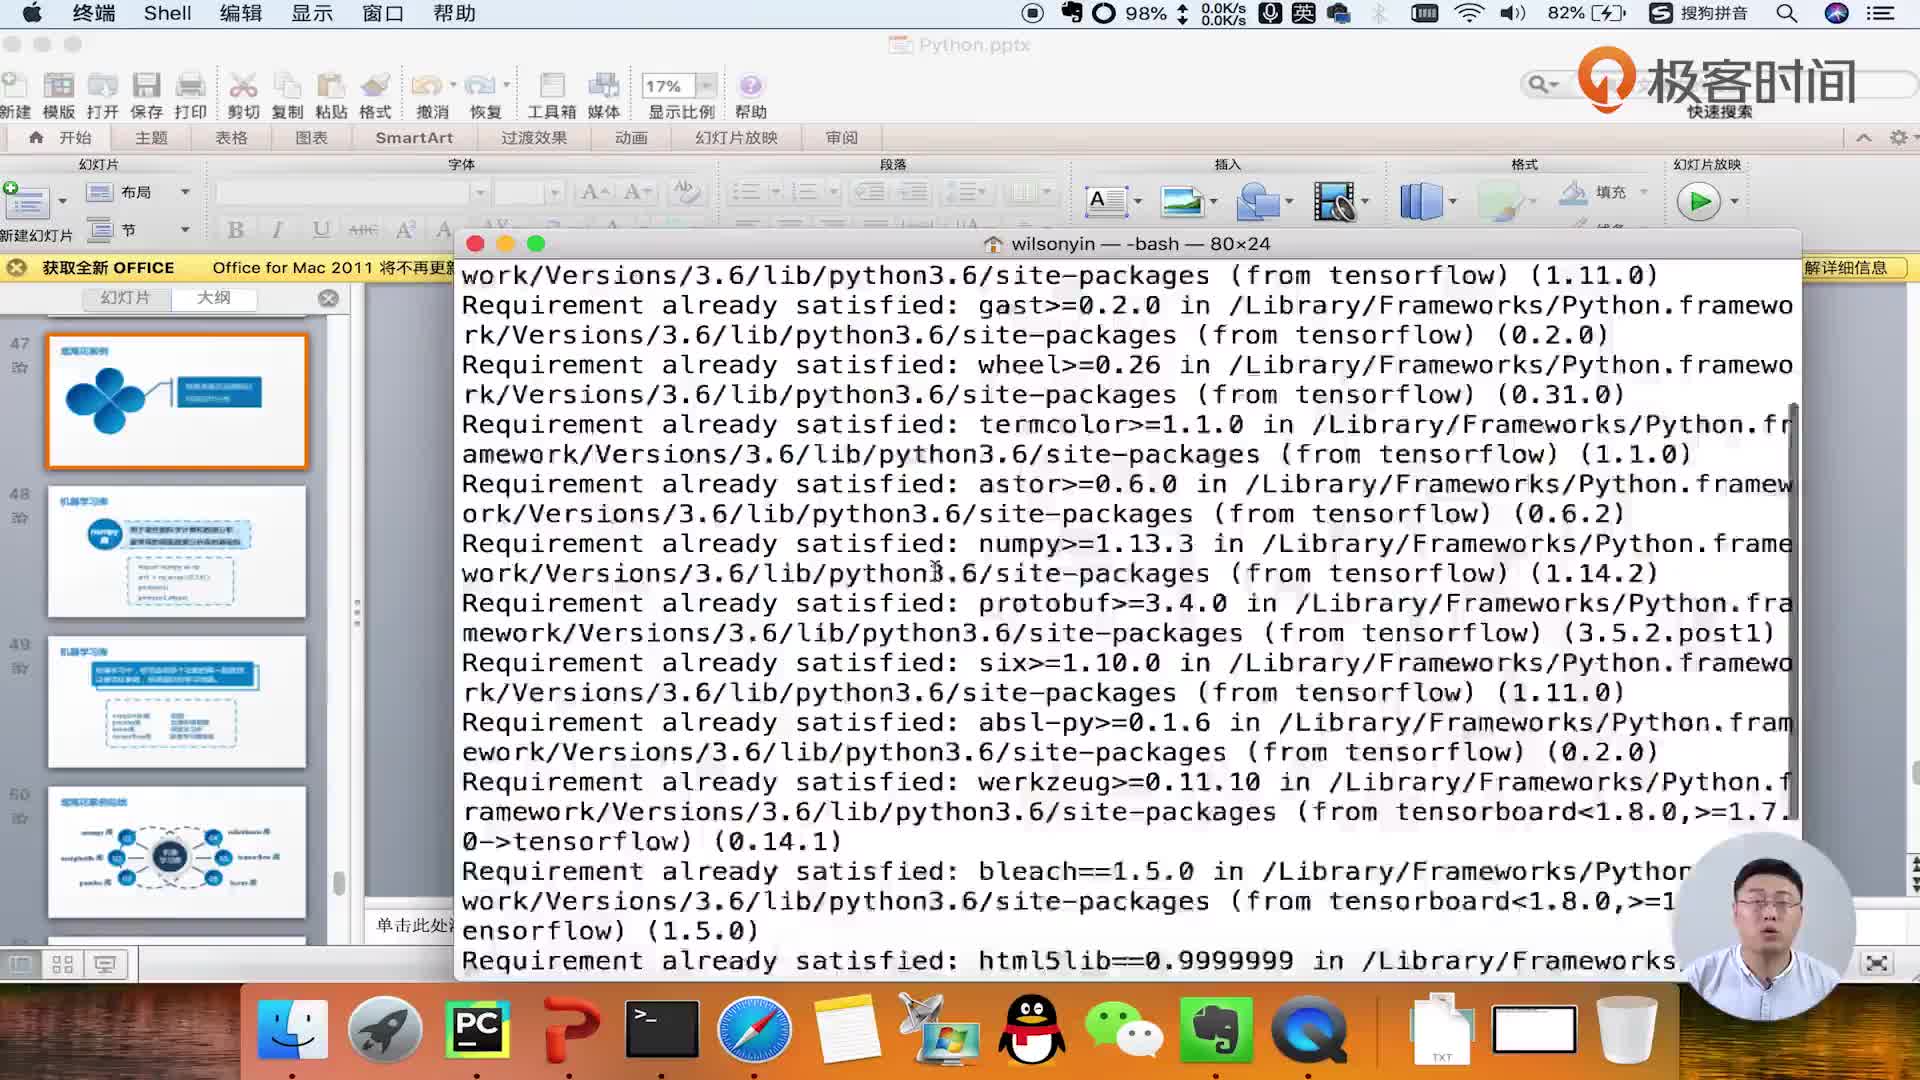
Task: Expand the Section dropdown arrow
Action: tap(185, 230)
